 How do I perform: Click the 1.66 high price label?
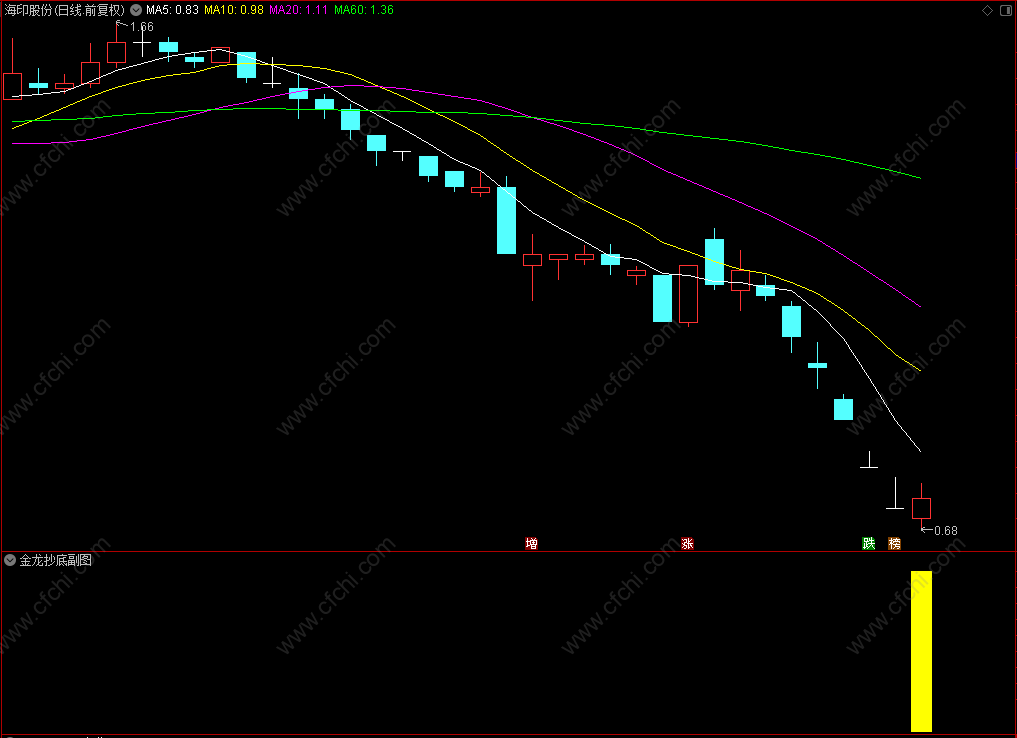pyautogui.click(x=141, y=27)
